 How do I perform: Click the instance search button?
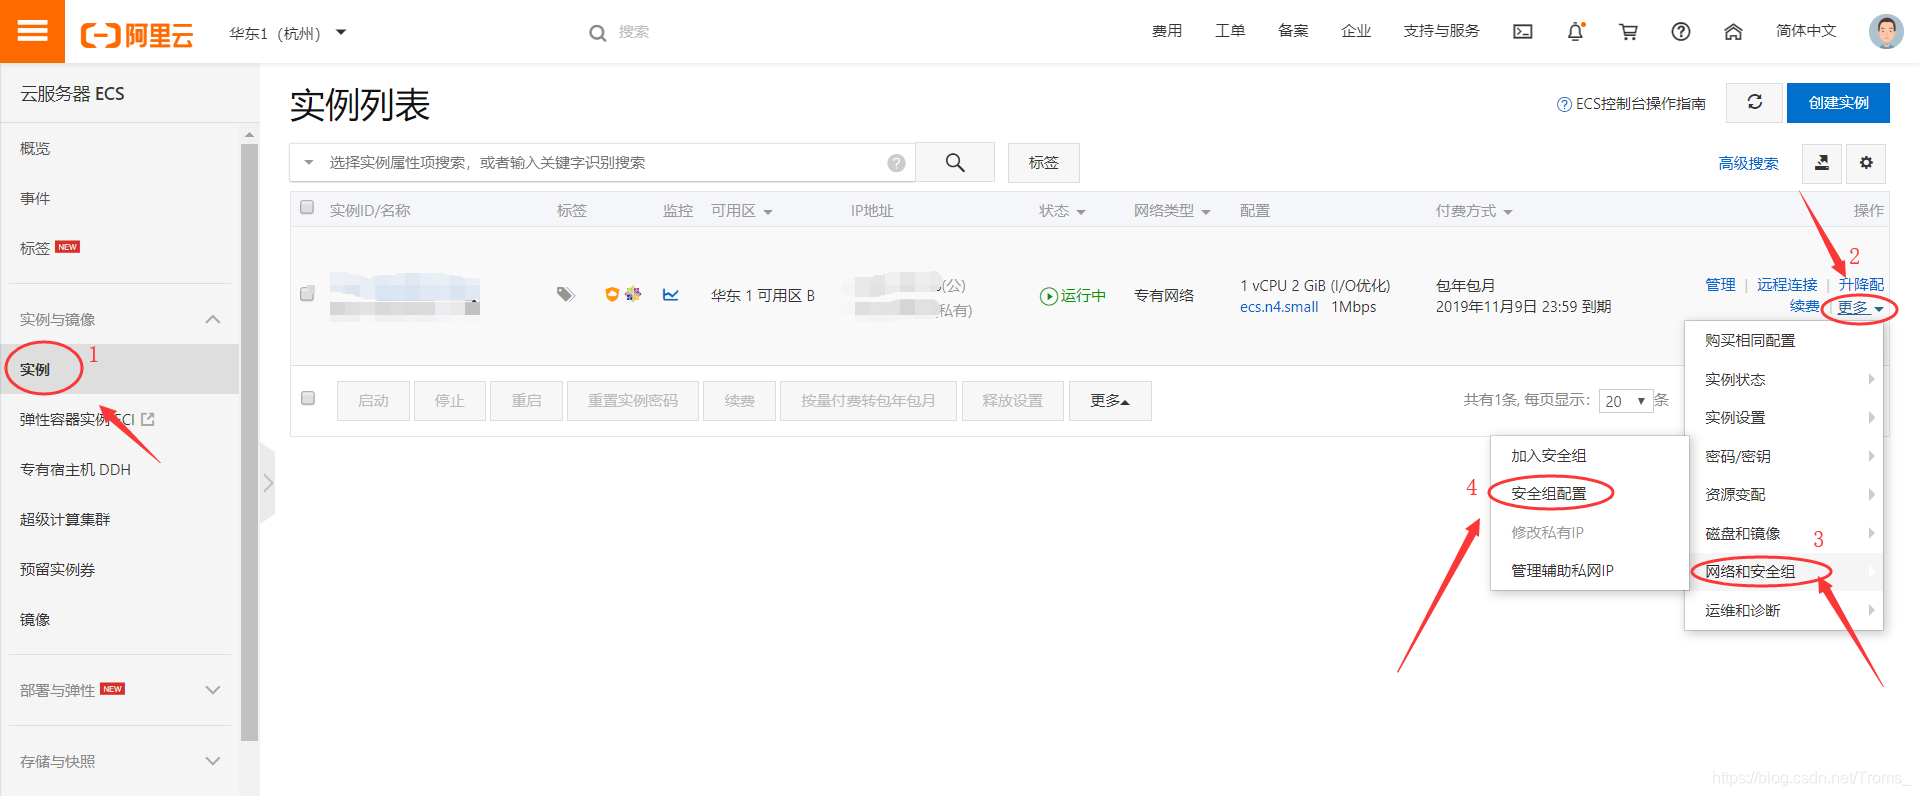955,162
